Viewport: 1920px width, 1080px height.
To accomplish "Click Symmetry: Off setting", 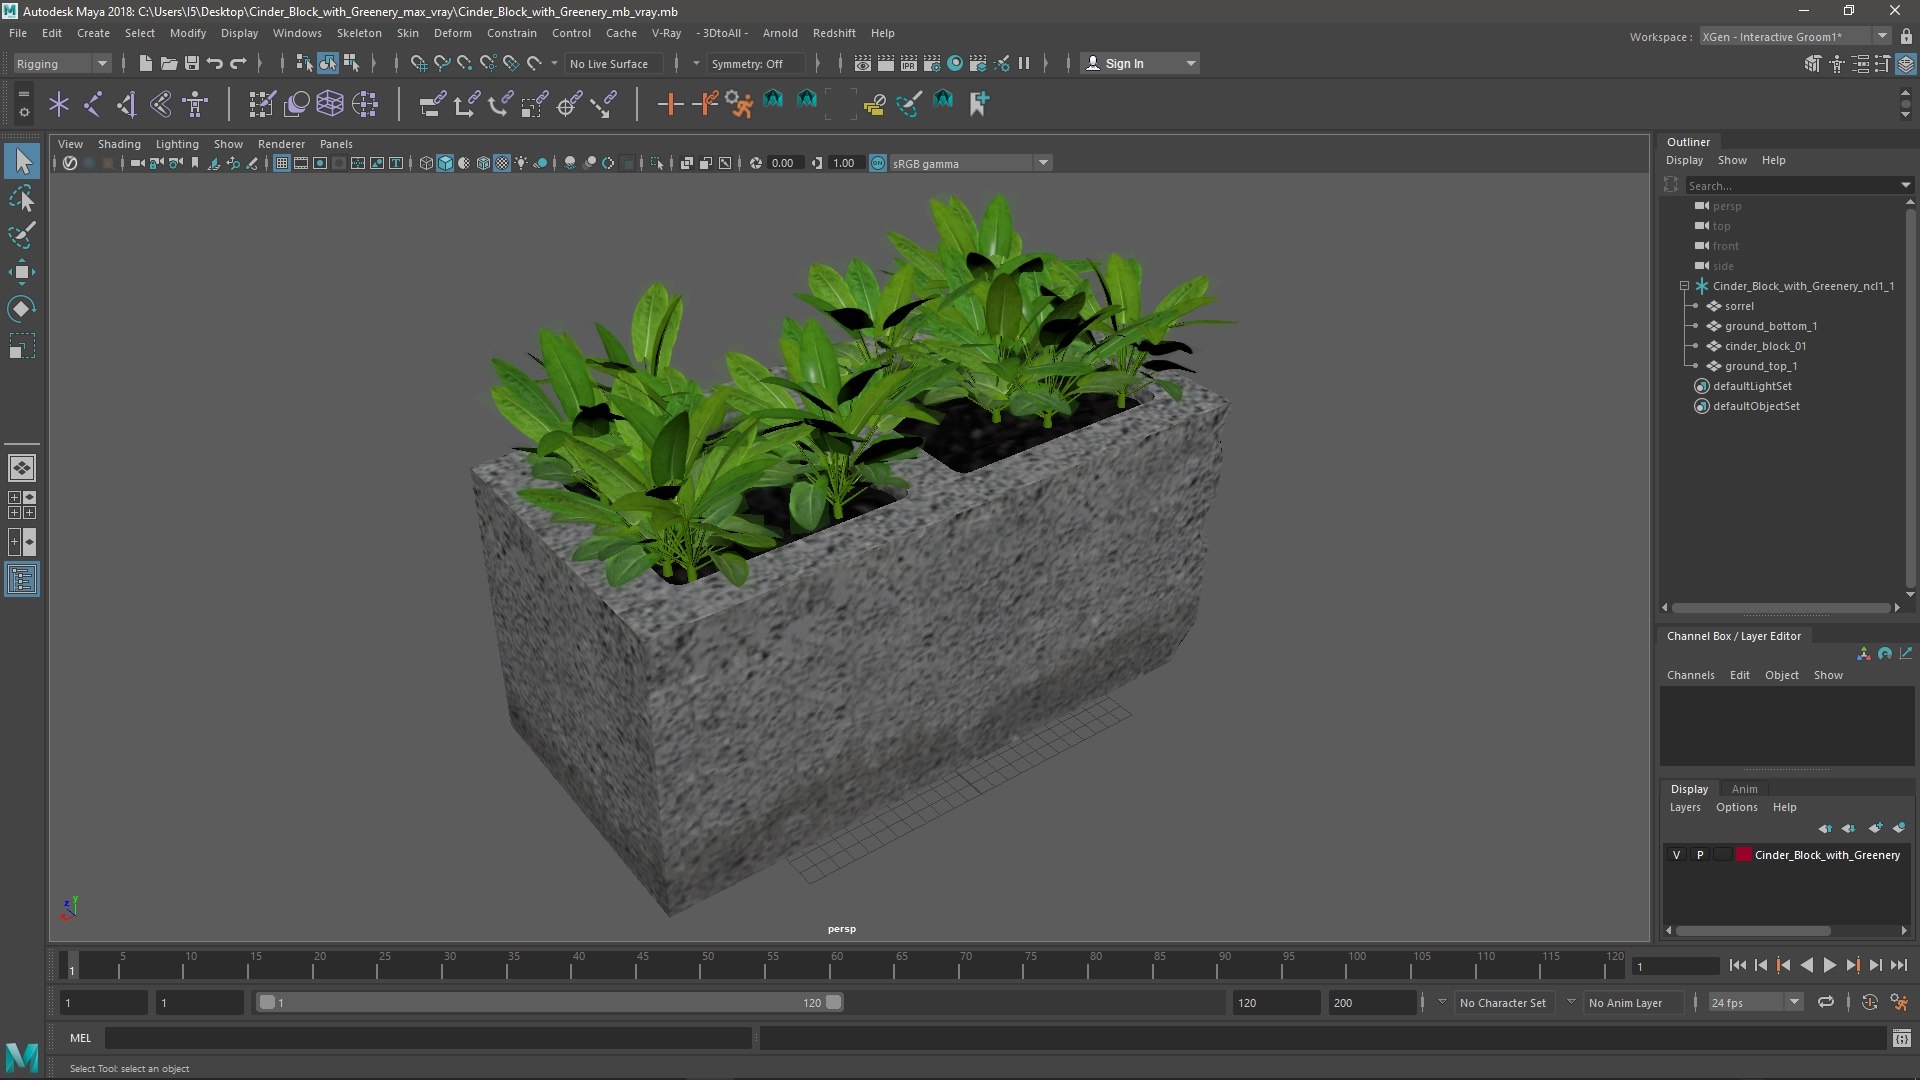I will (x=755, y=63).
